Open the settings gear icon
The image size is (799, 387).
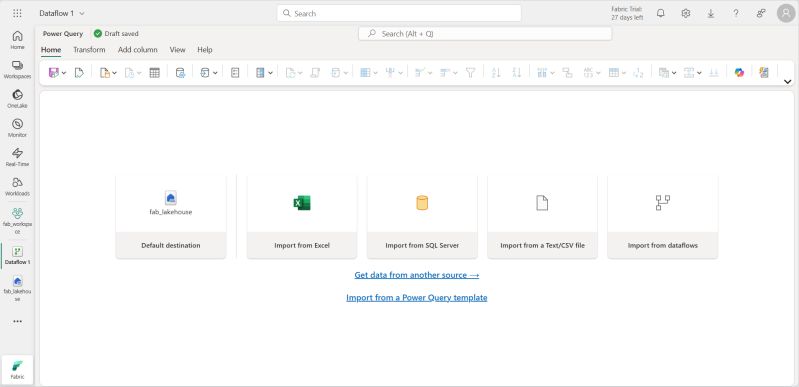tap(686, 13)
